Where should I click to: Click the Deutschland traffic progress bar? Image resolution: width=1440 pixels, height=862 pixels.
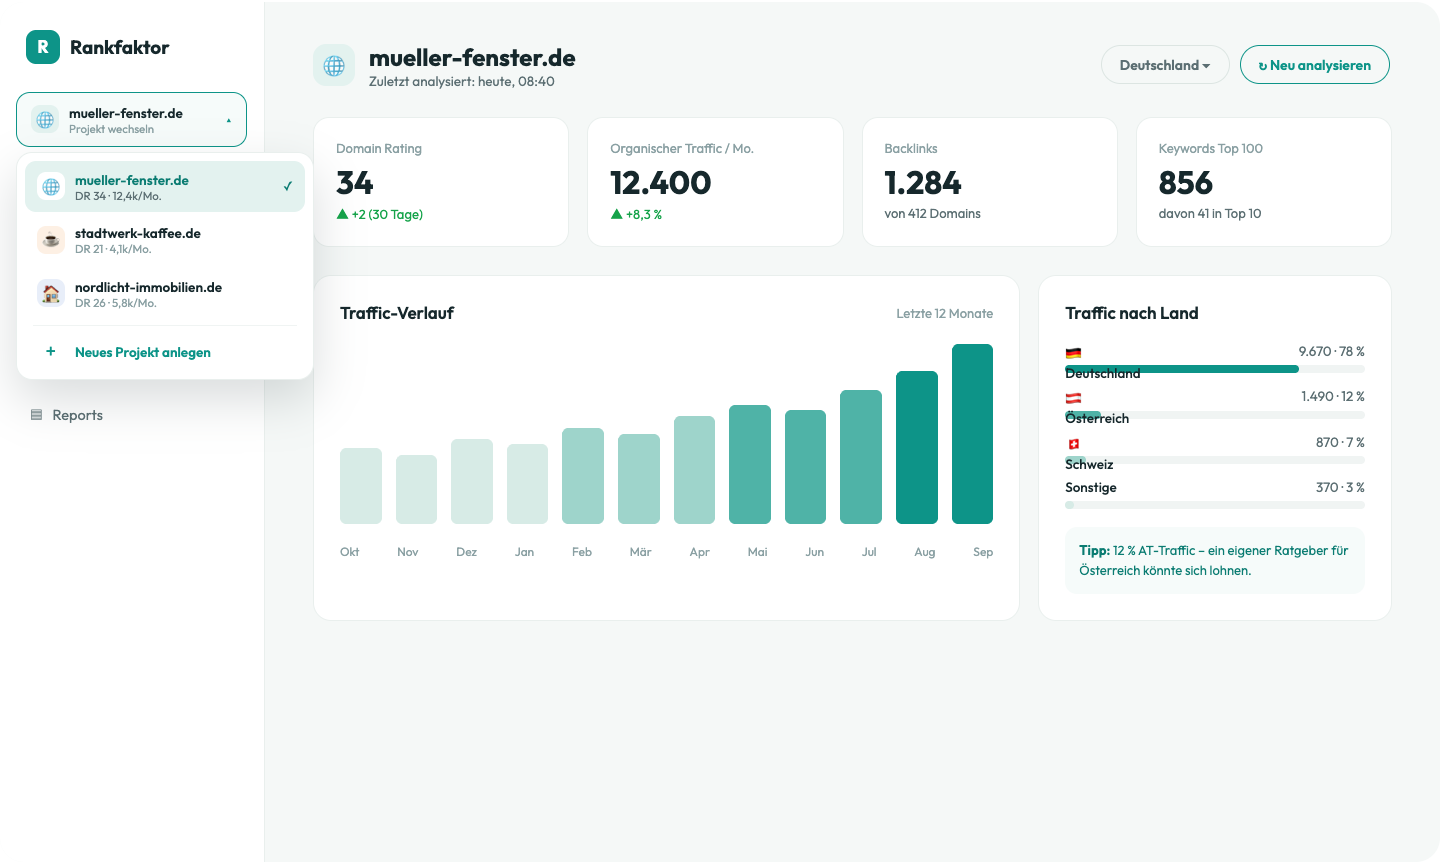click(1215, 369)
